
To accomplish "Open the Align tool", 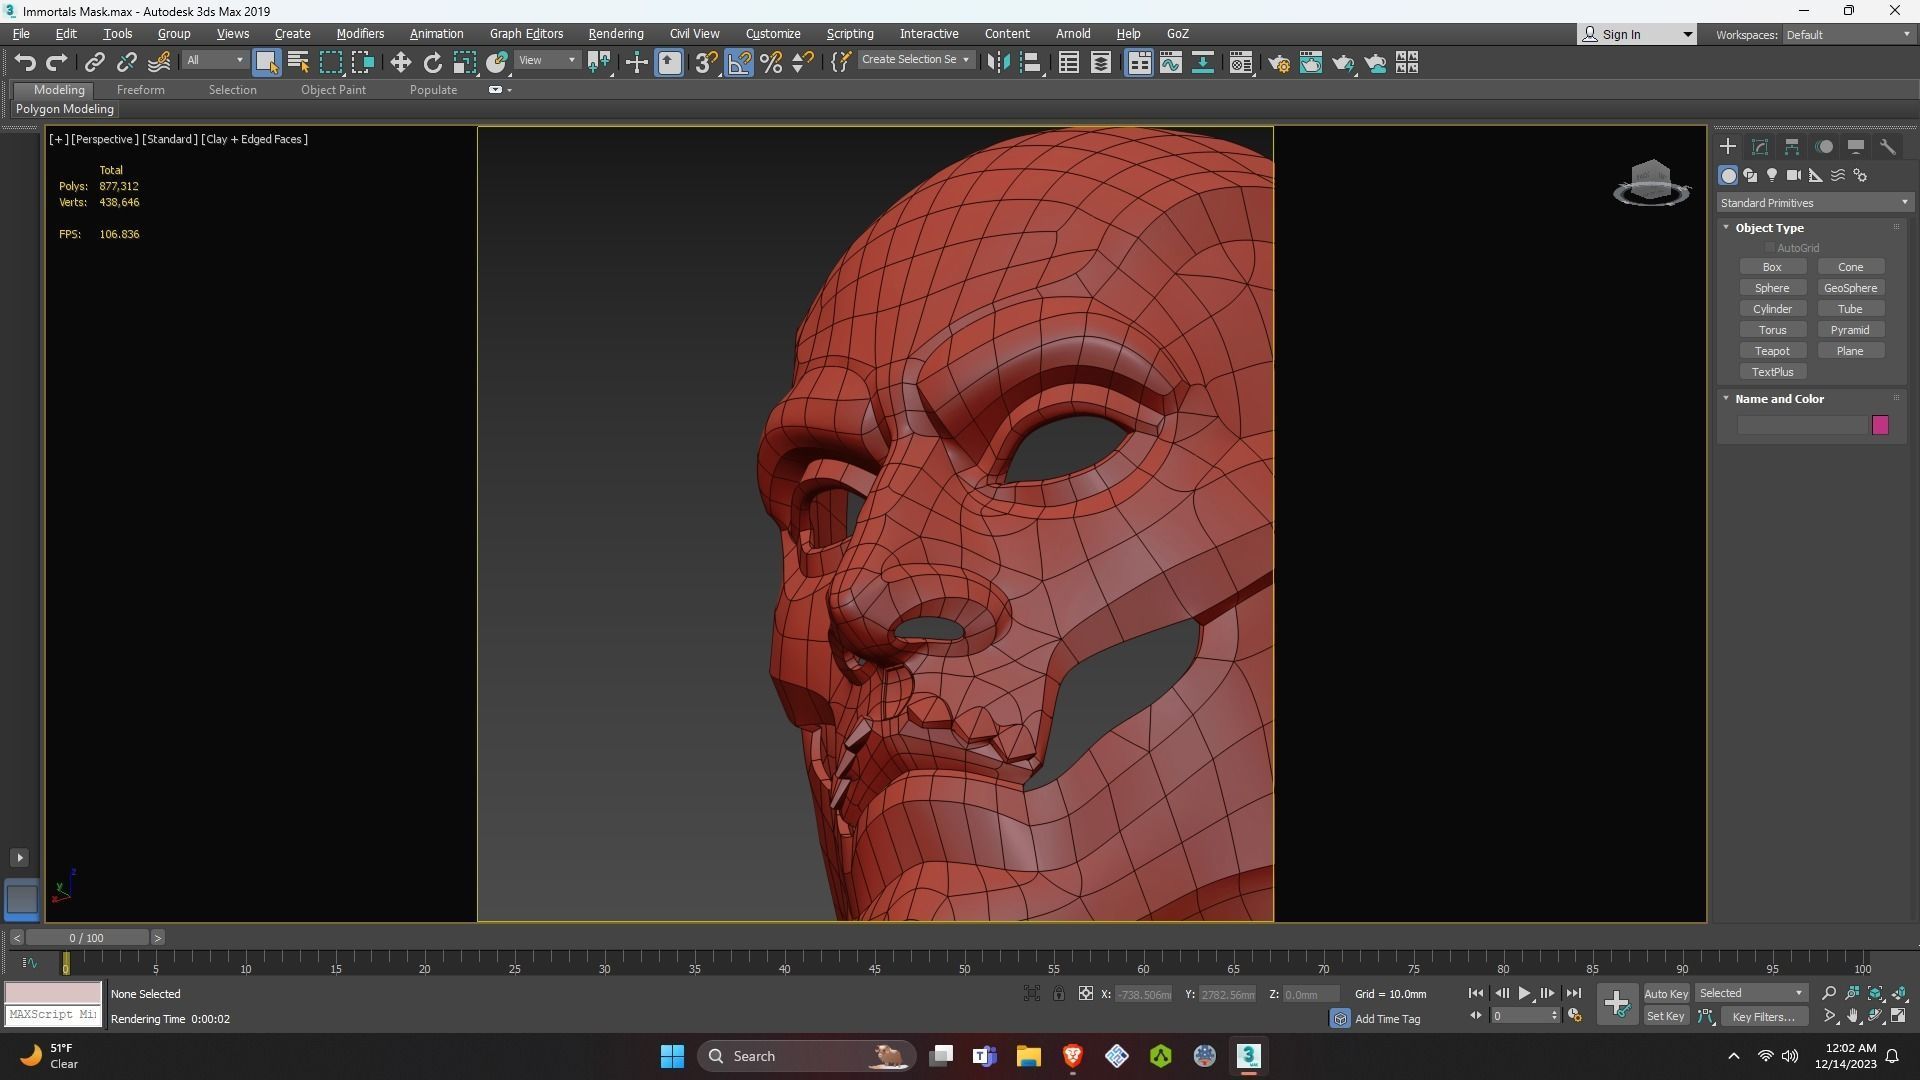I will pyautogui.click(x=1031, y=63).
